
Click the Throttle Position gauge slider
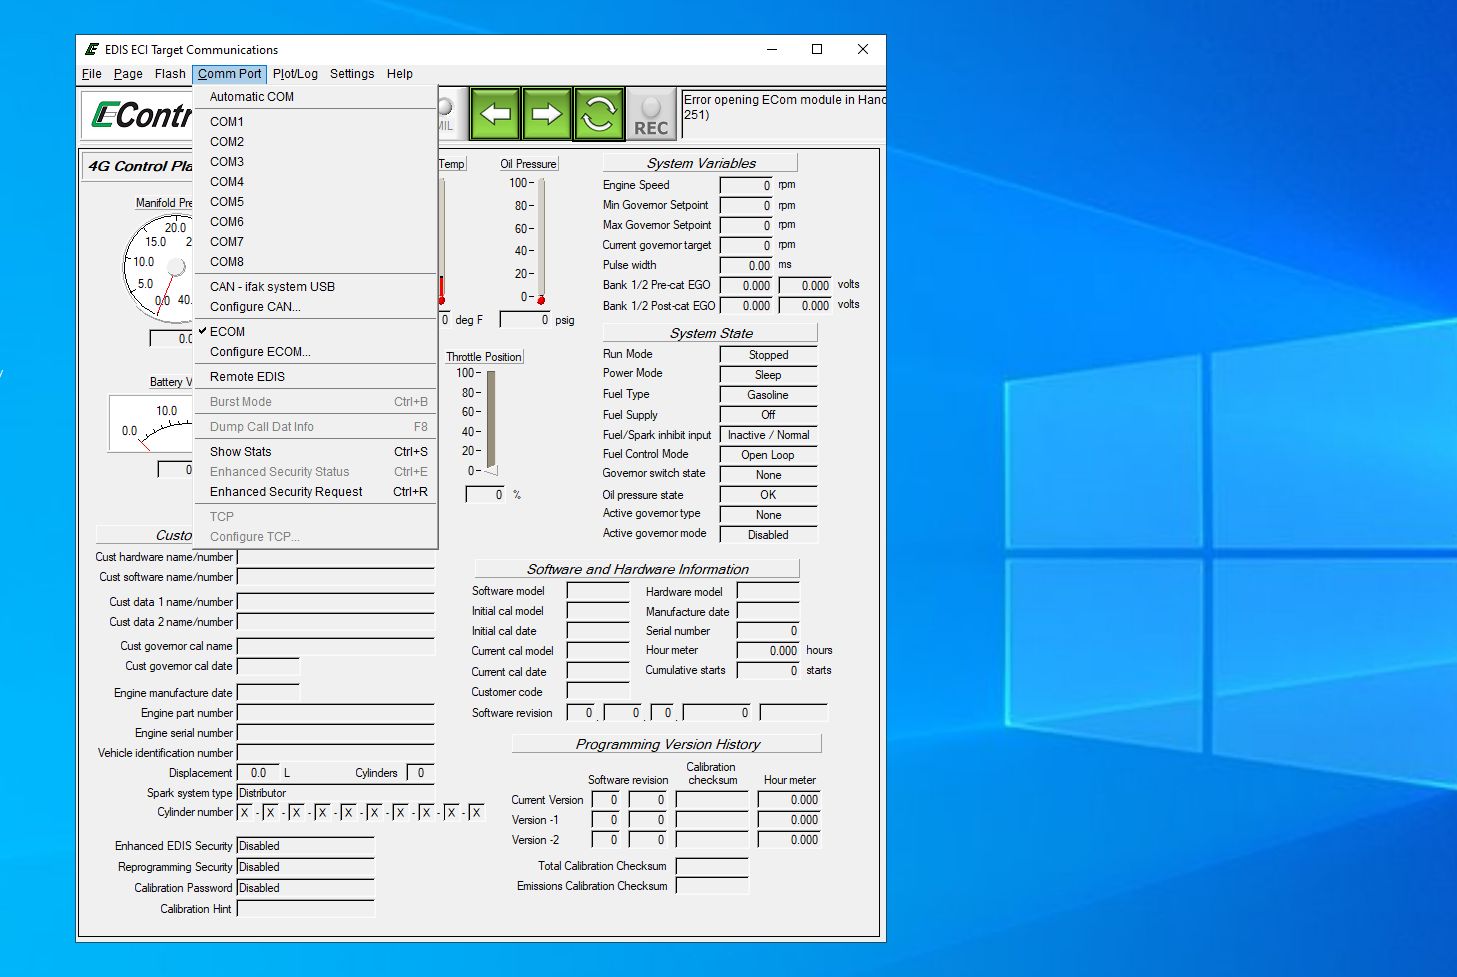pyautogui.click(x=491, y=420)
